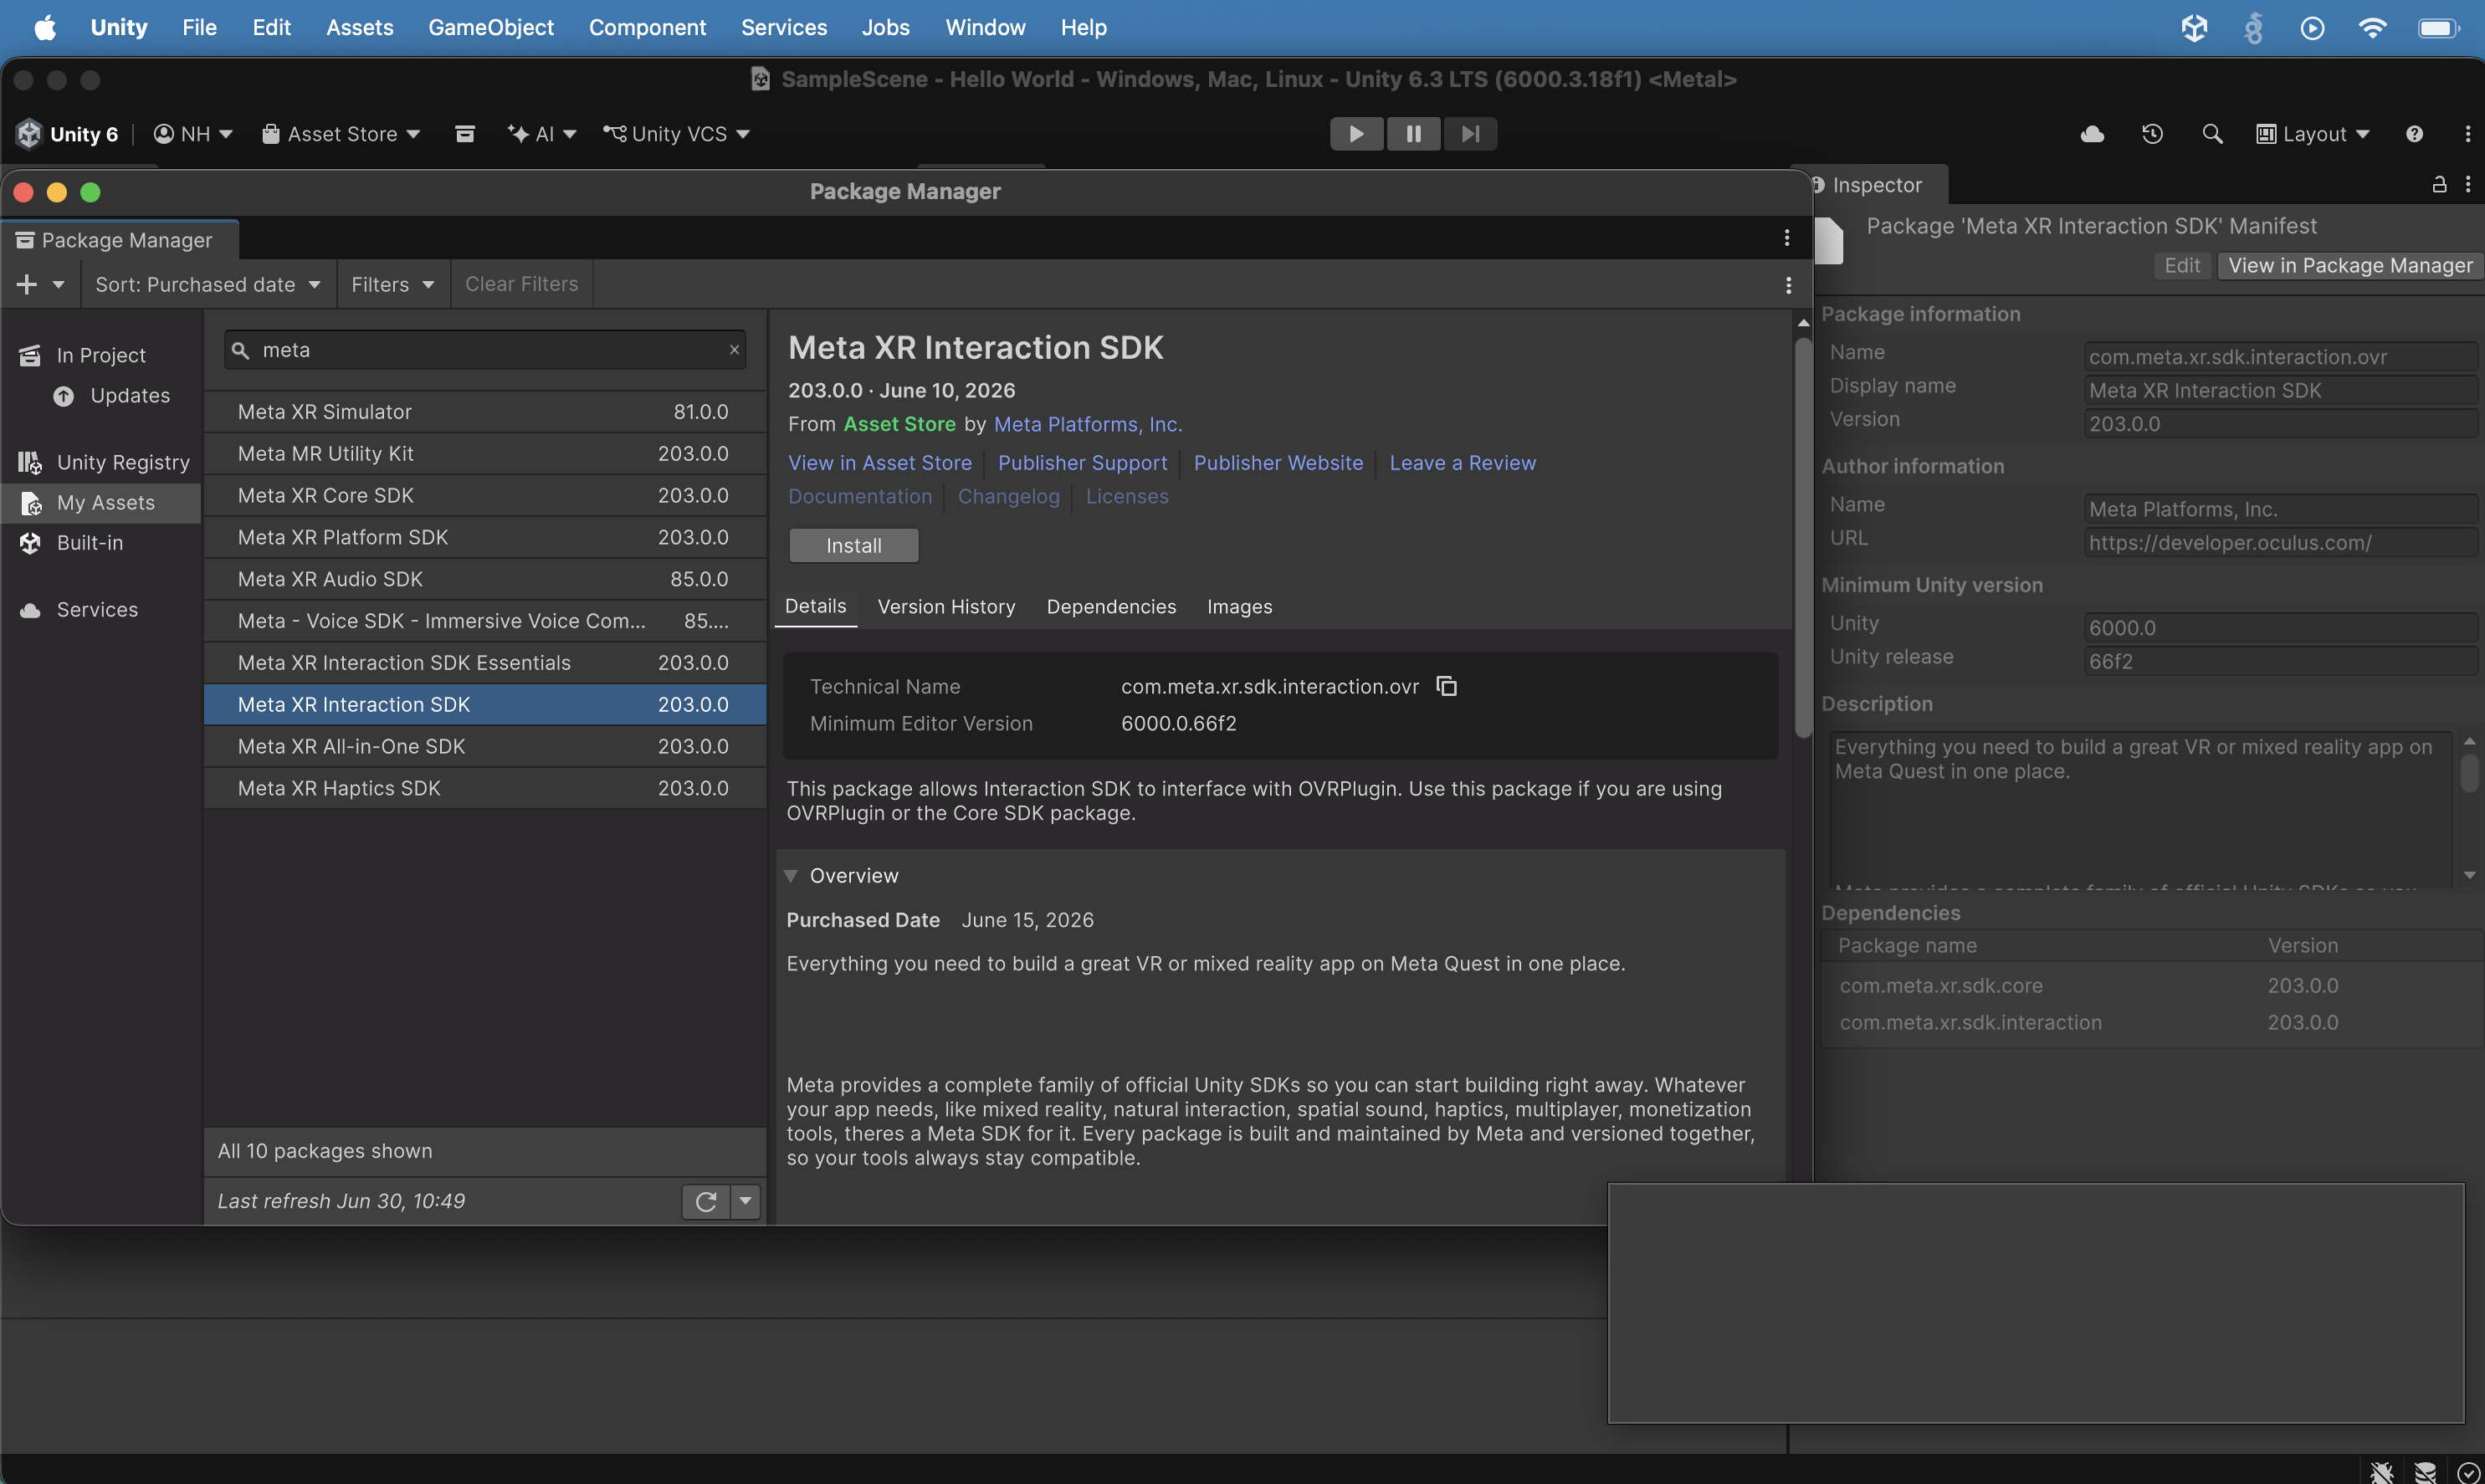Click the copy Technical Name icon
Screen dimensions: 2485x1484
tap(1446, 686)
